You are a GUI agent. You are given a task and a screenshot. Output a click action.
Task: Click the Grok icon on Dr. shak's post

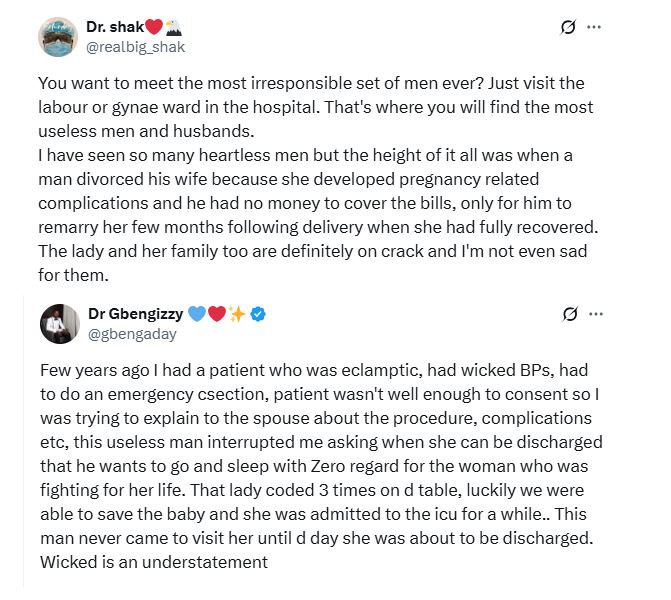pyautogui.click(x=569, y=27)
